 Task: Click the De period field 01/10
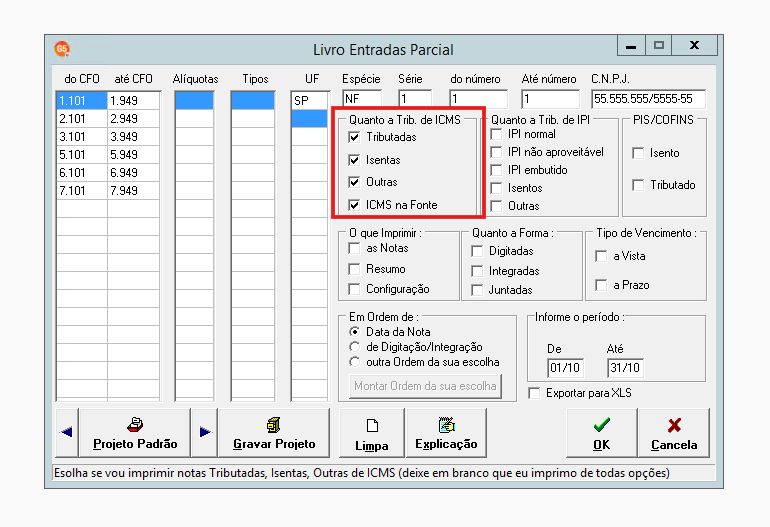565,368
